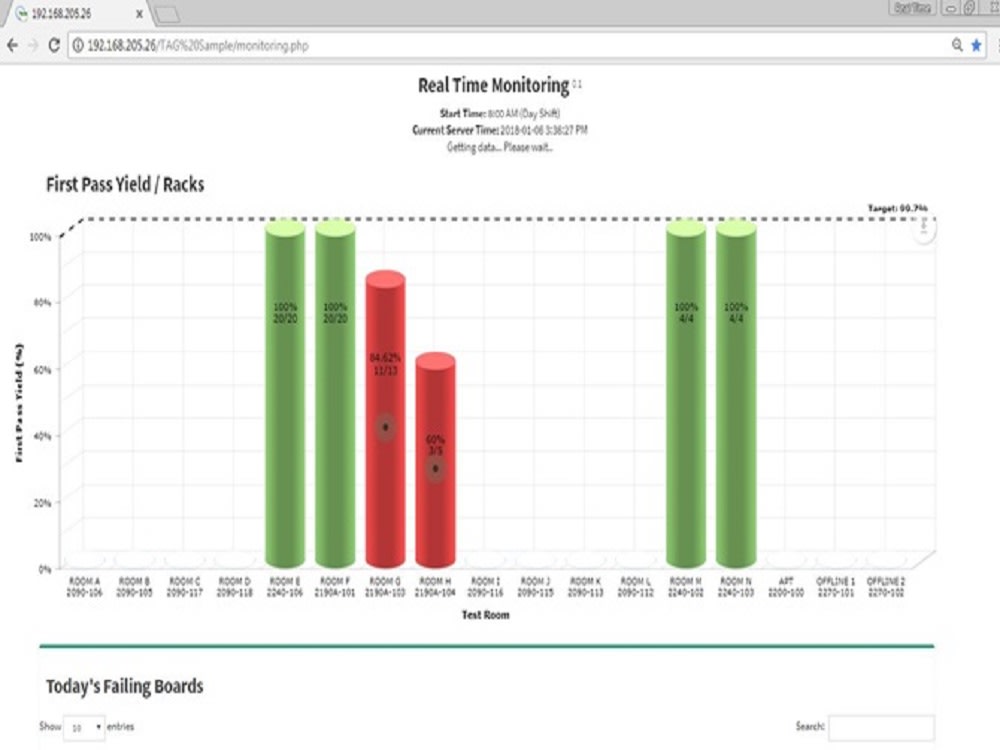
Task: Open the Show entries count dropdown
Action: (x=84, y=727)
